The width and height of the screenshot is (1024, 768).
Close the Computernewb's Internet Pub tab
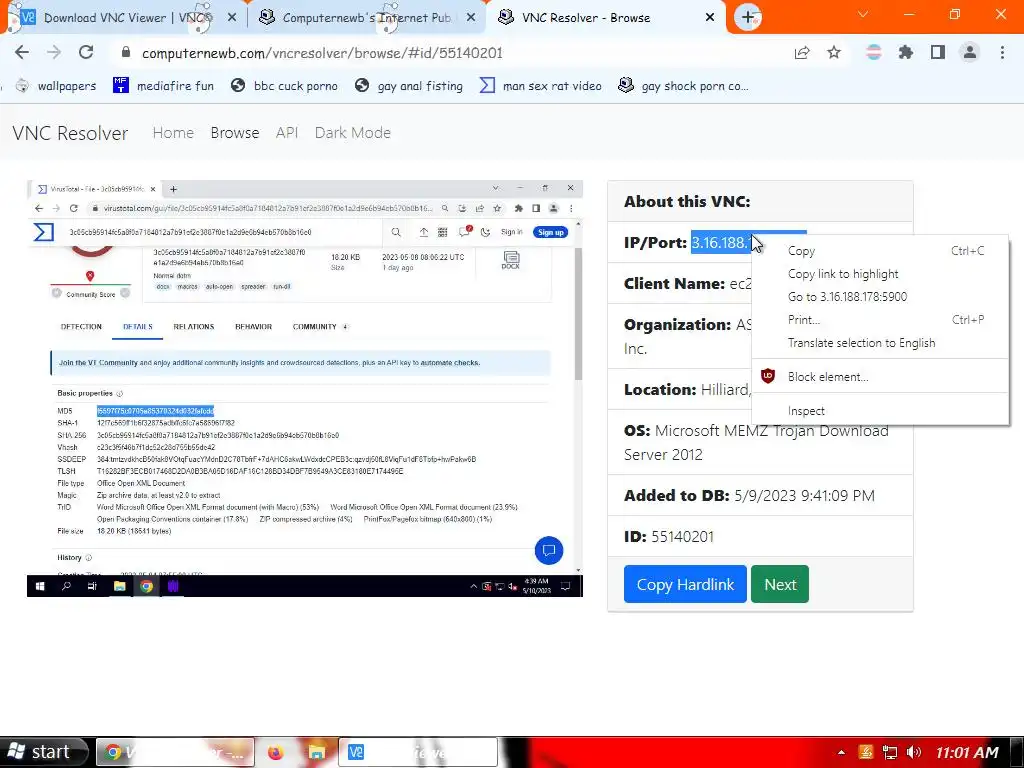pos(471,18)
